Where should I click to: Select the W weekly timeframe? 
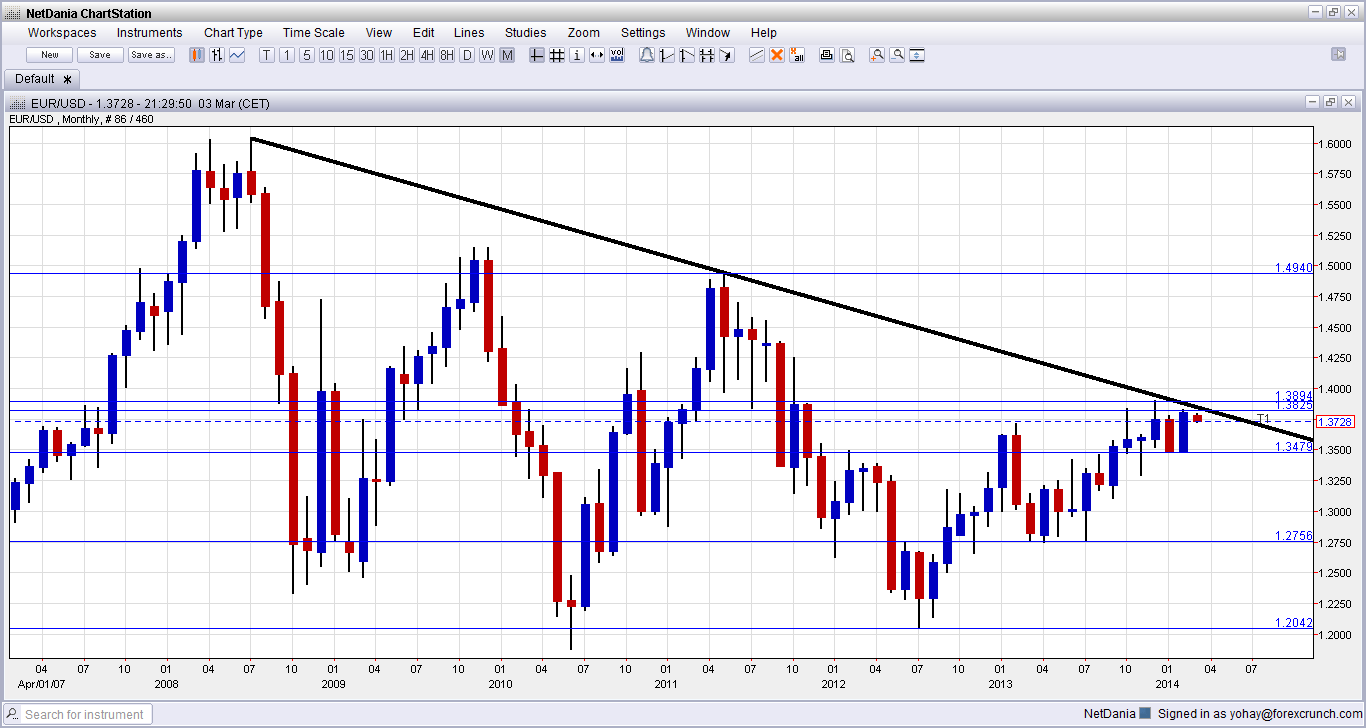point(485,55)
